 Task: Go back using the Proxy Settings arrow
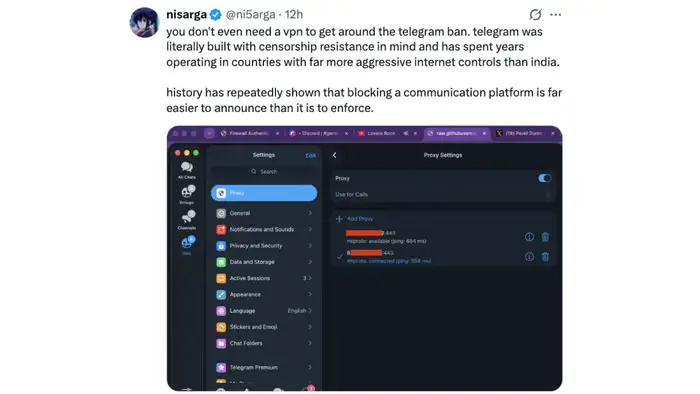tap(335, 155)
